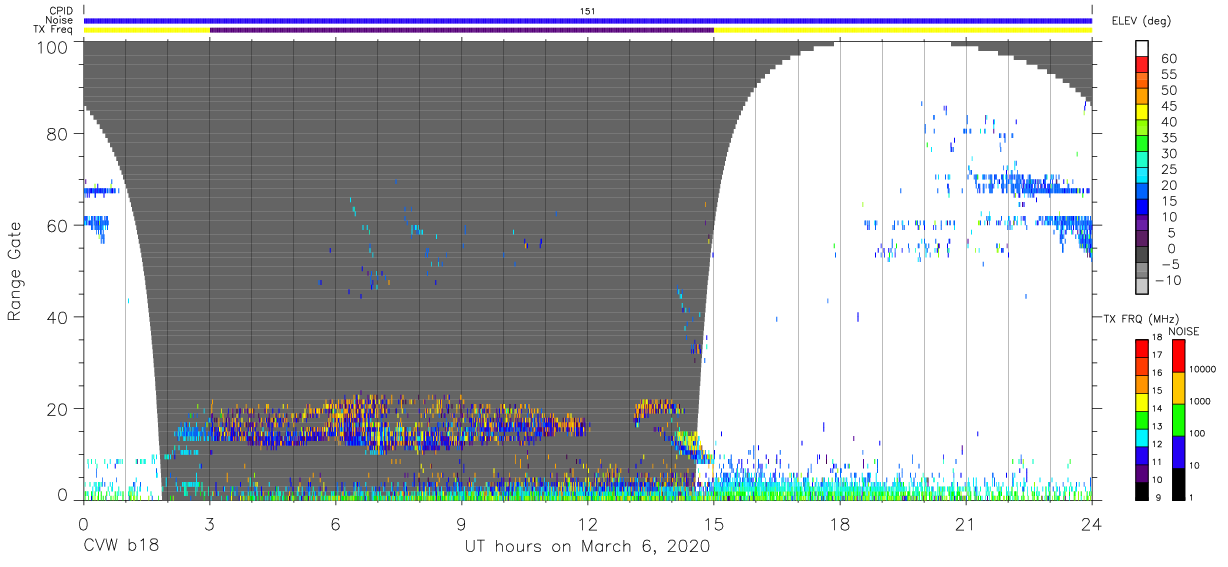This screenshot has width=1228, height=567.
Task: Click the 1000 label on the NOISE scale
Action: coord(1201,402)
